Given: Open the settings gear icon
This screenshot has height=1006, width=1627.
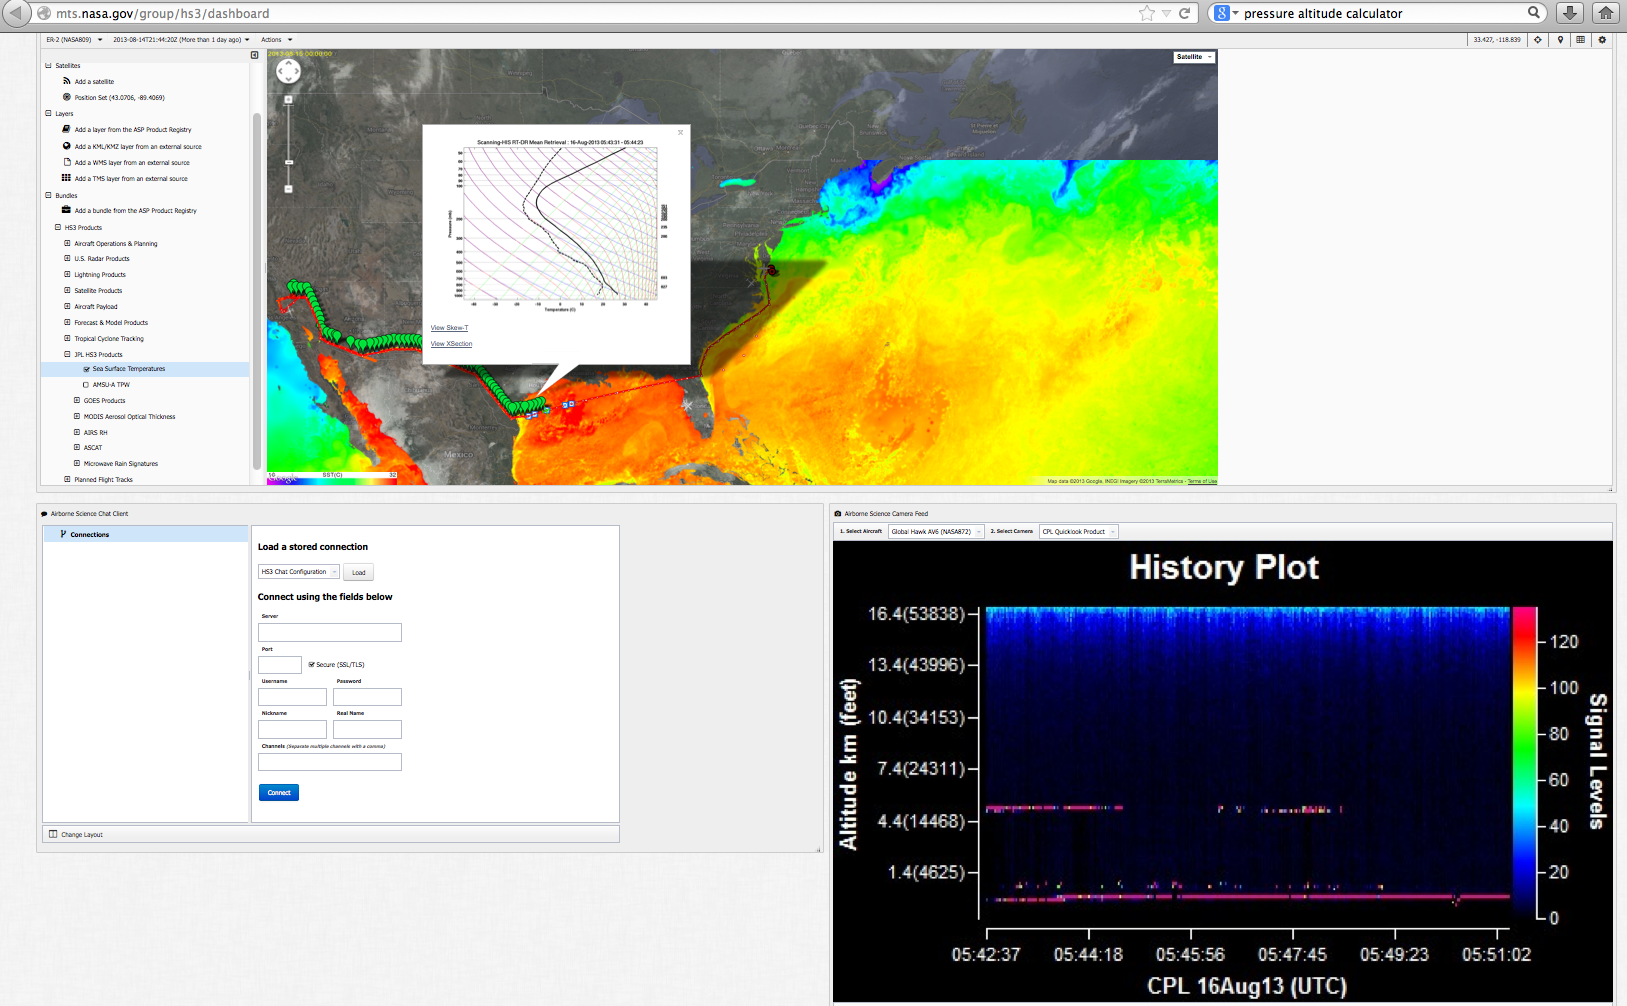Looking at the screenshot, I should point(1602,40).
